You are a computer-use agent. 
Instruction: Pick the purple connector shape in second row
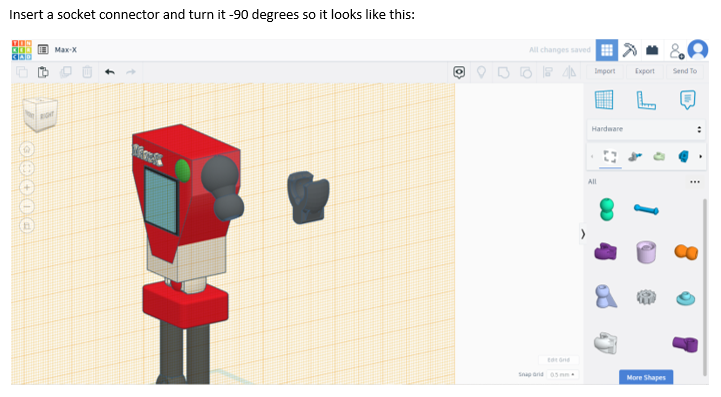pyautogui.click(x=606, y=252)
